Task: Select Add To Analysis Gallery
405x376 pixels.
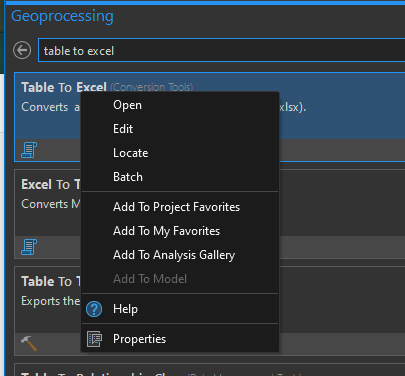Action: tap(180, 255)
